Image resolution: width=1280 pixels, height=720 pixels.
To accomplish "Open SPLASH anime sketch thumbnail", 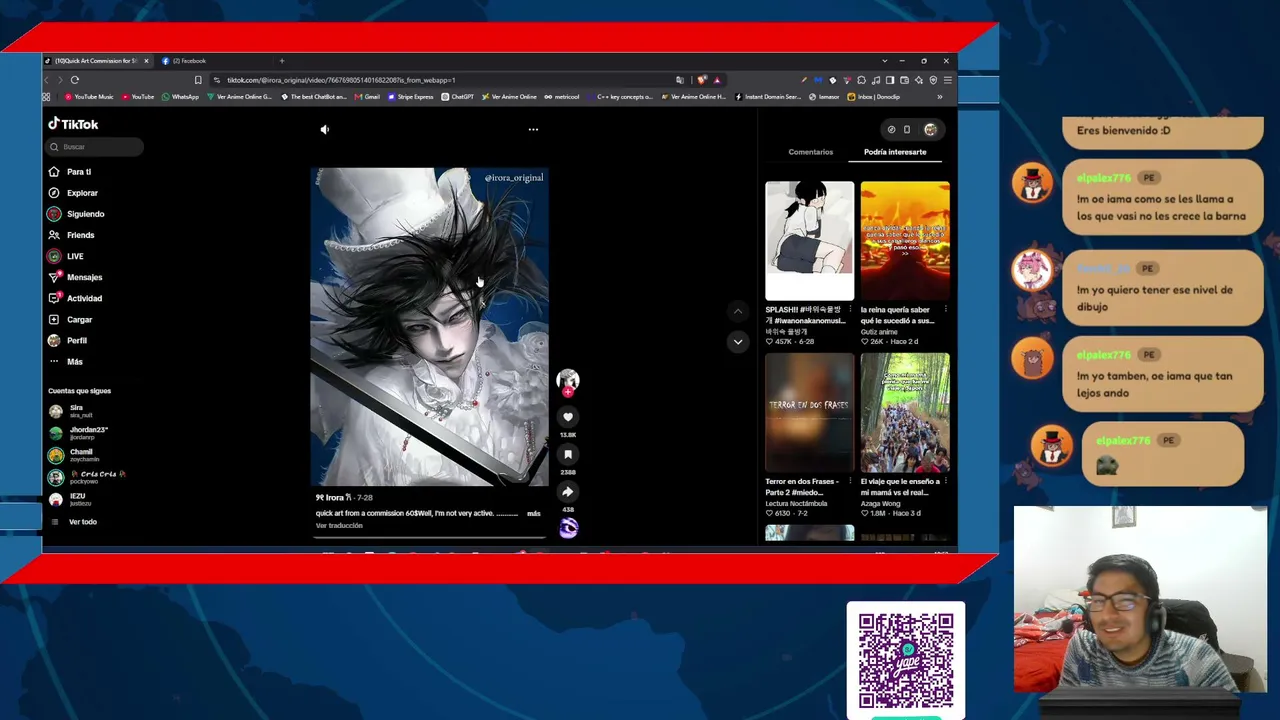I will (810, 241).
